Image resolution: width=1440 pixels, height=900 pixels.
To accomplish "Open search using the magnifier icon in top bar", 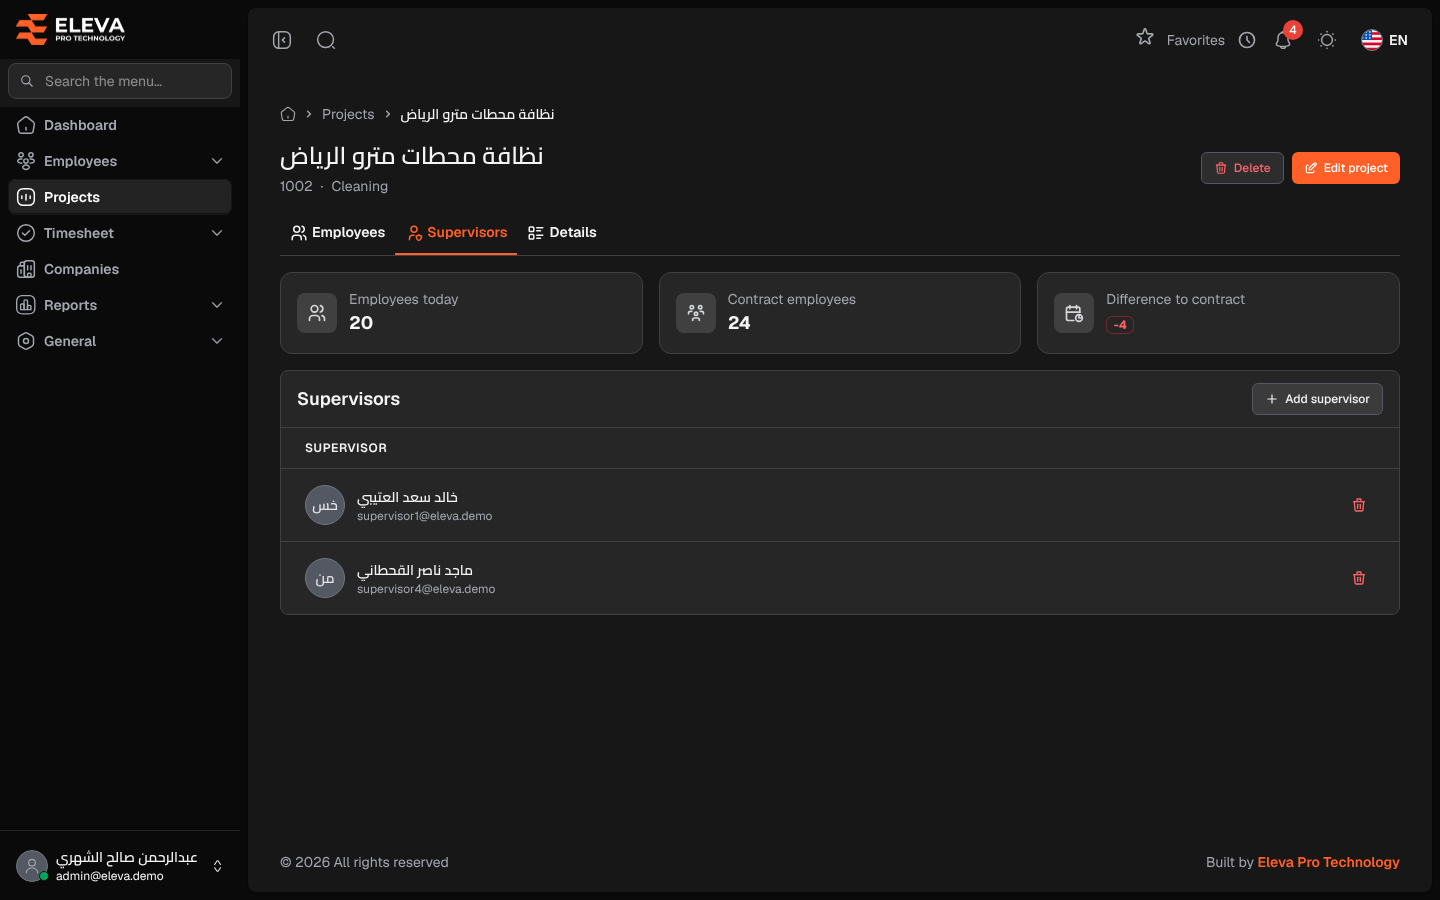I will click(x=326, y=40).
